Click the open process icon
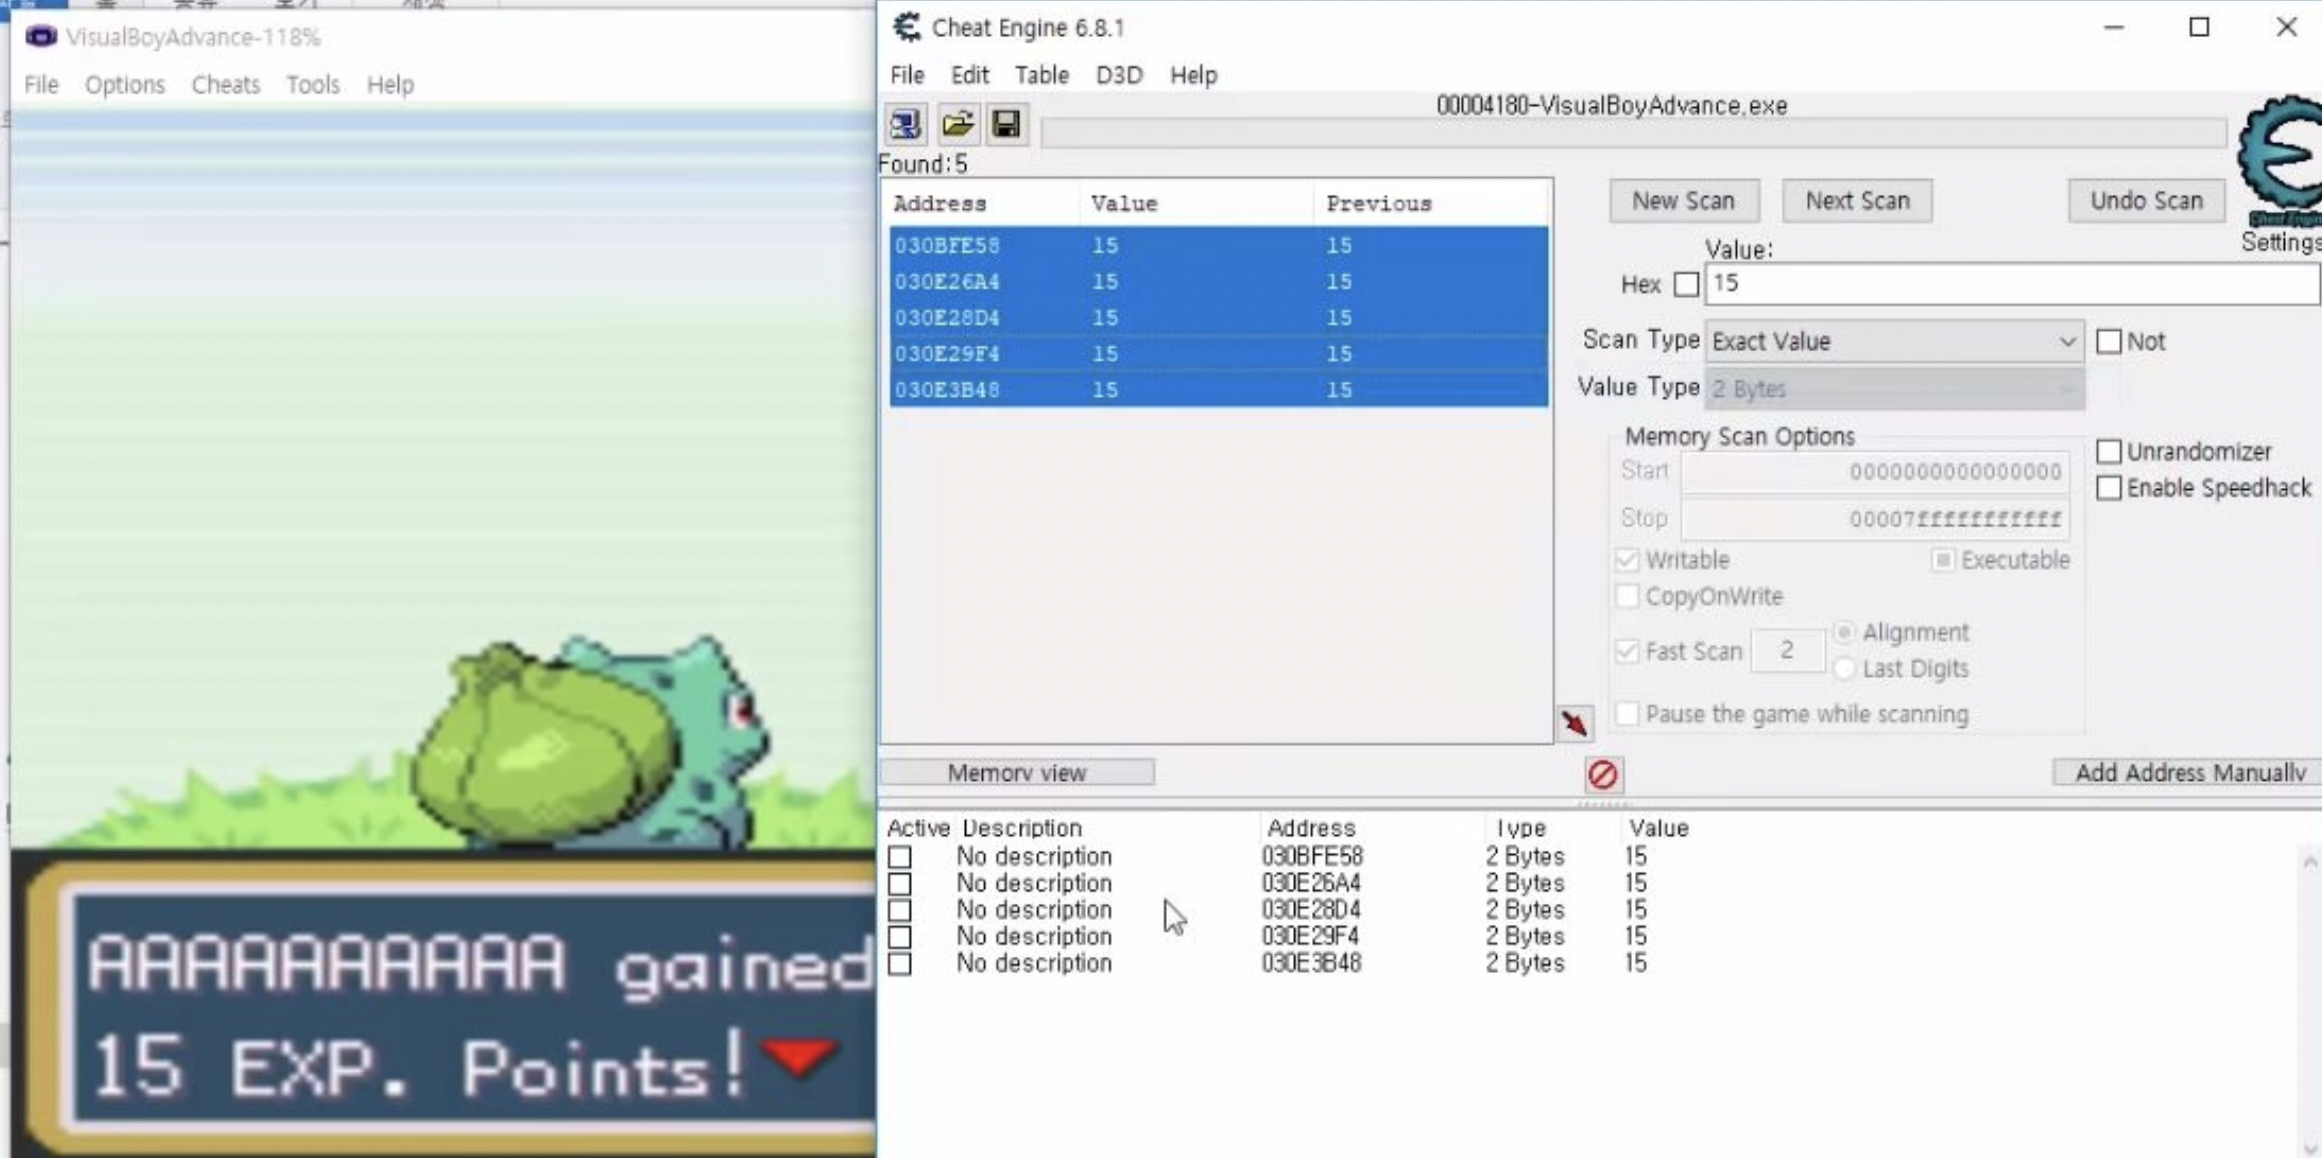The width and height of the screenshot is (2322, 1158). [905, 124]
